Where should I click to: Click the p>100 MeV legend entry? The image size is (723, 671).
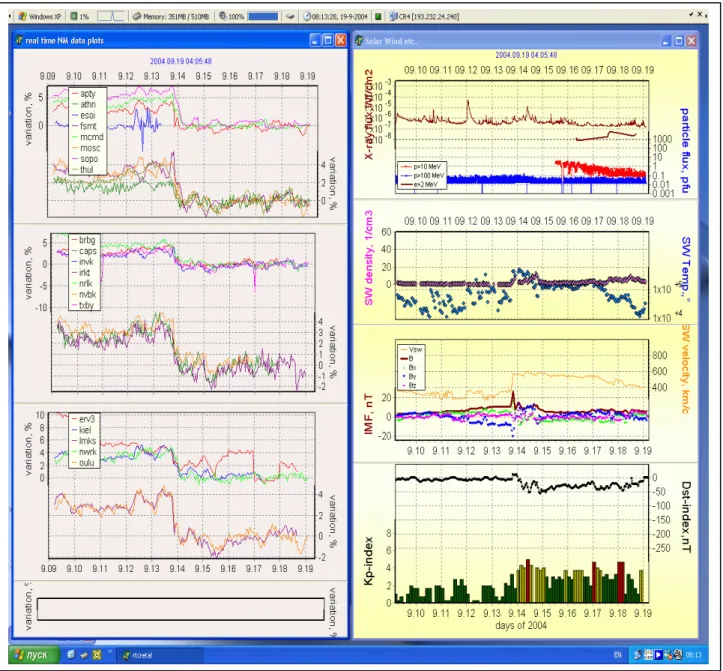(x=422, y=176)
